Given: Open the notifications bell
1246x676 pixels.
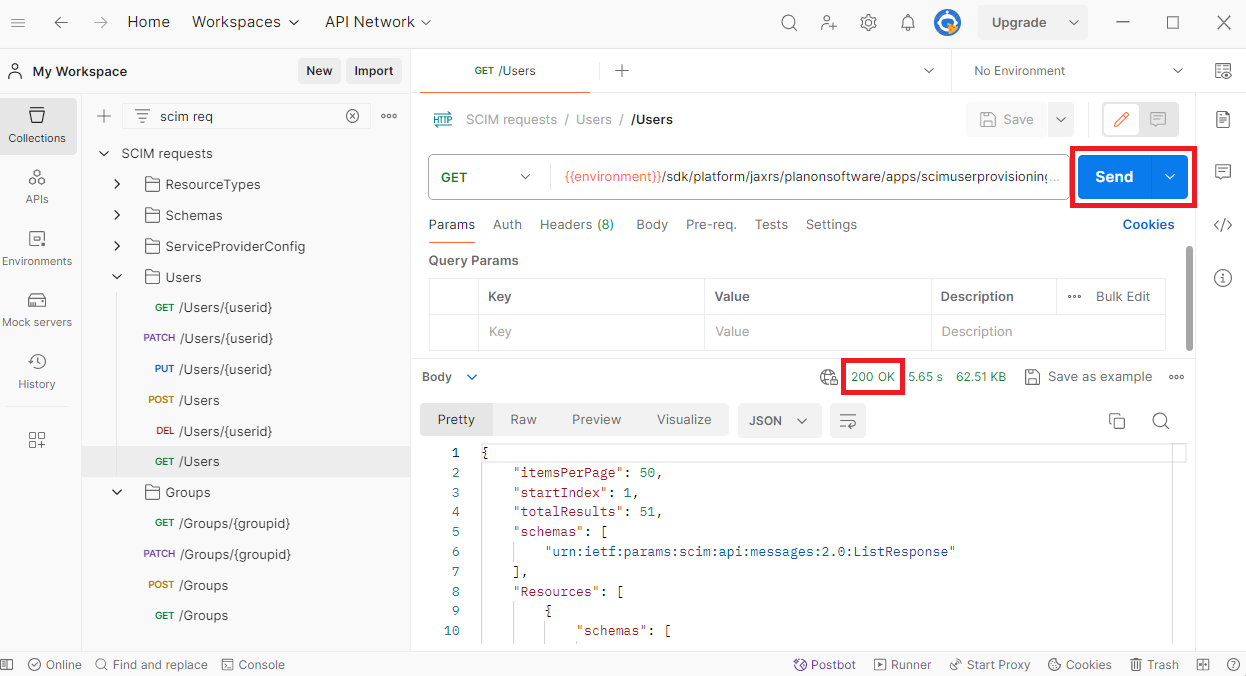Looking at the screenshot, I should coord(908,22).
